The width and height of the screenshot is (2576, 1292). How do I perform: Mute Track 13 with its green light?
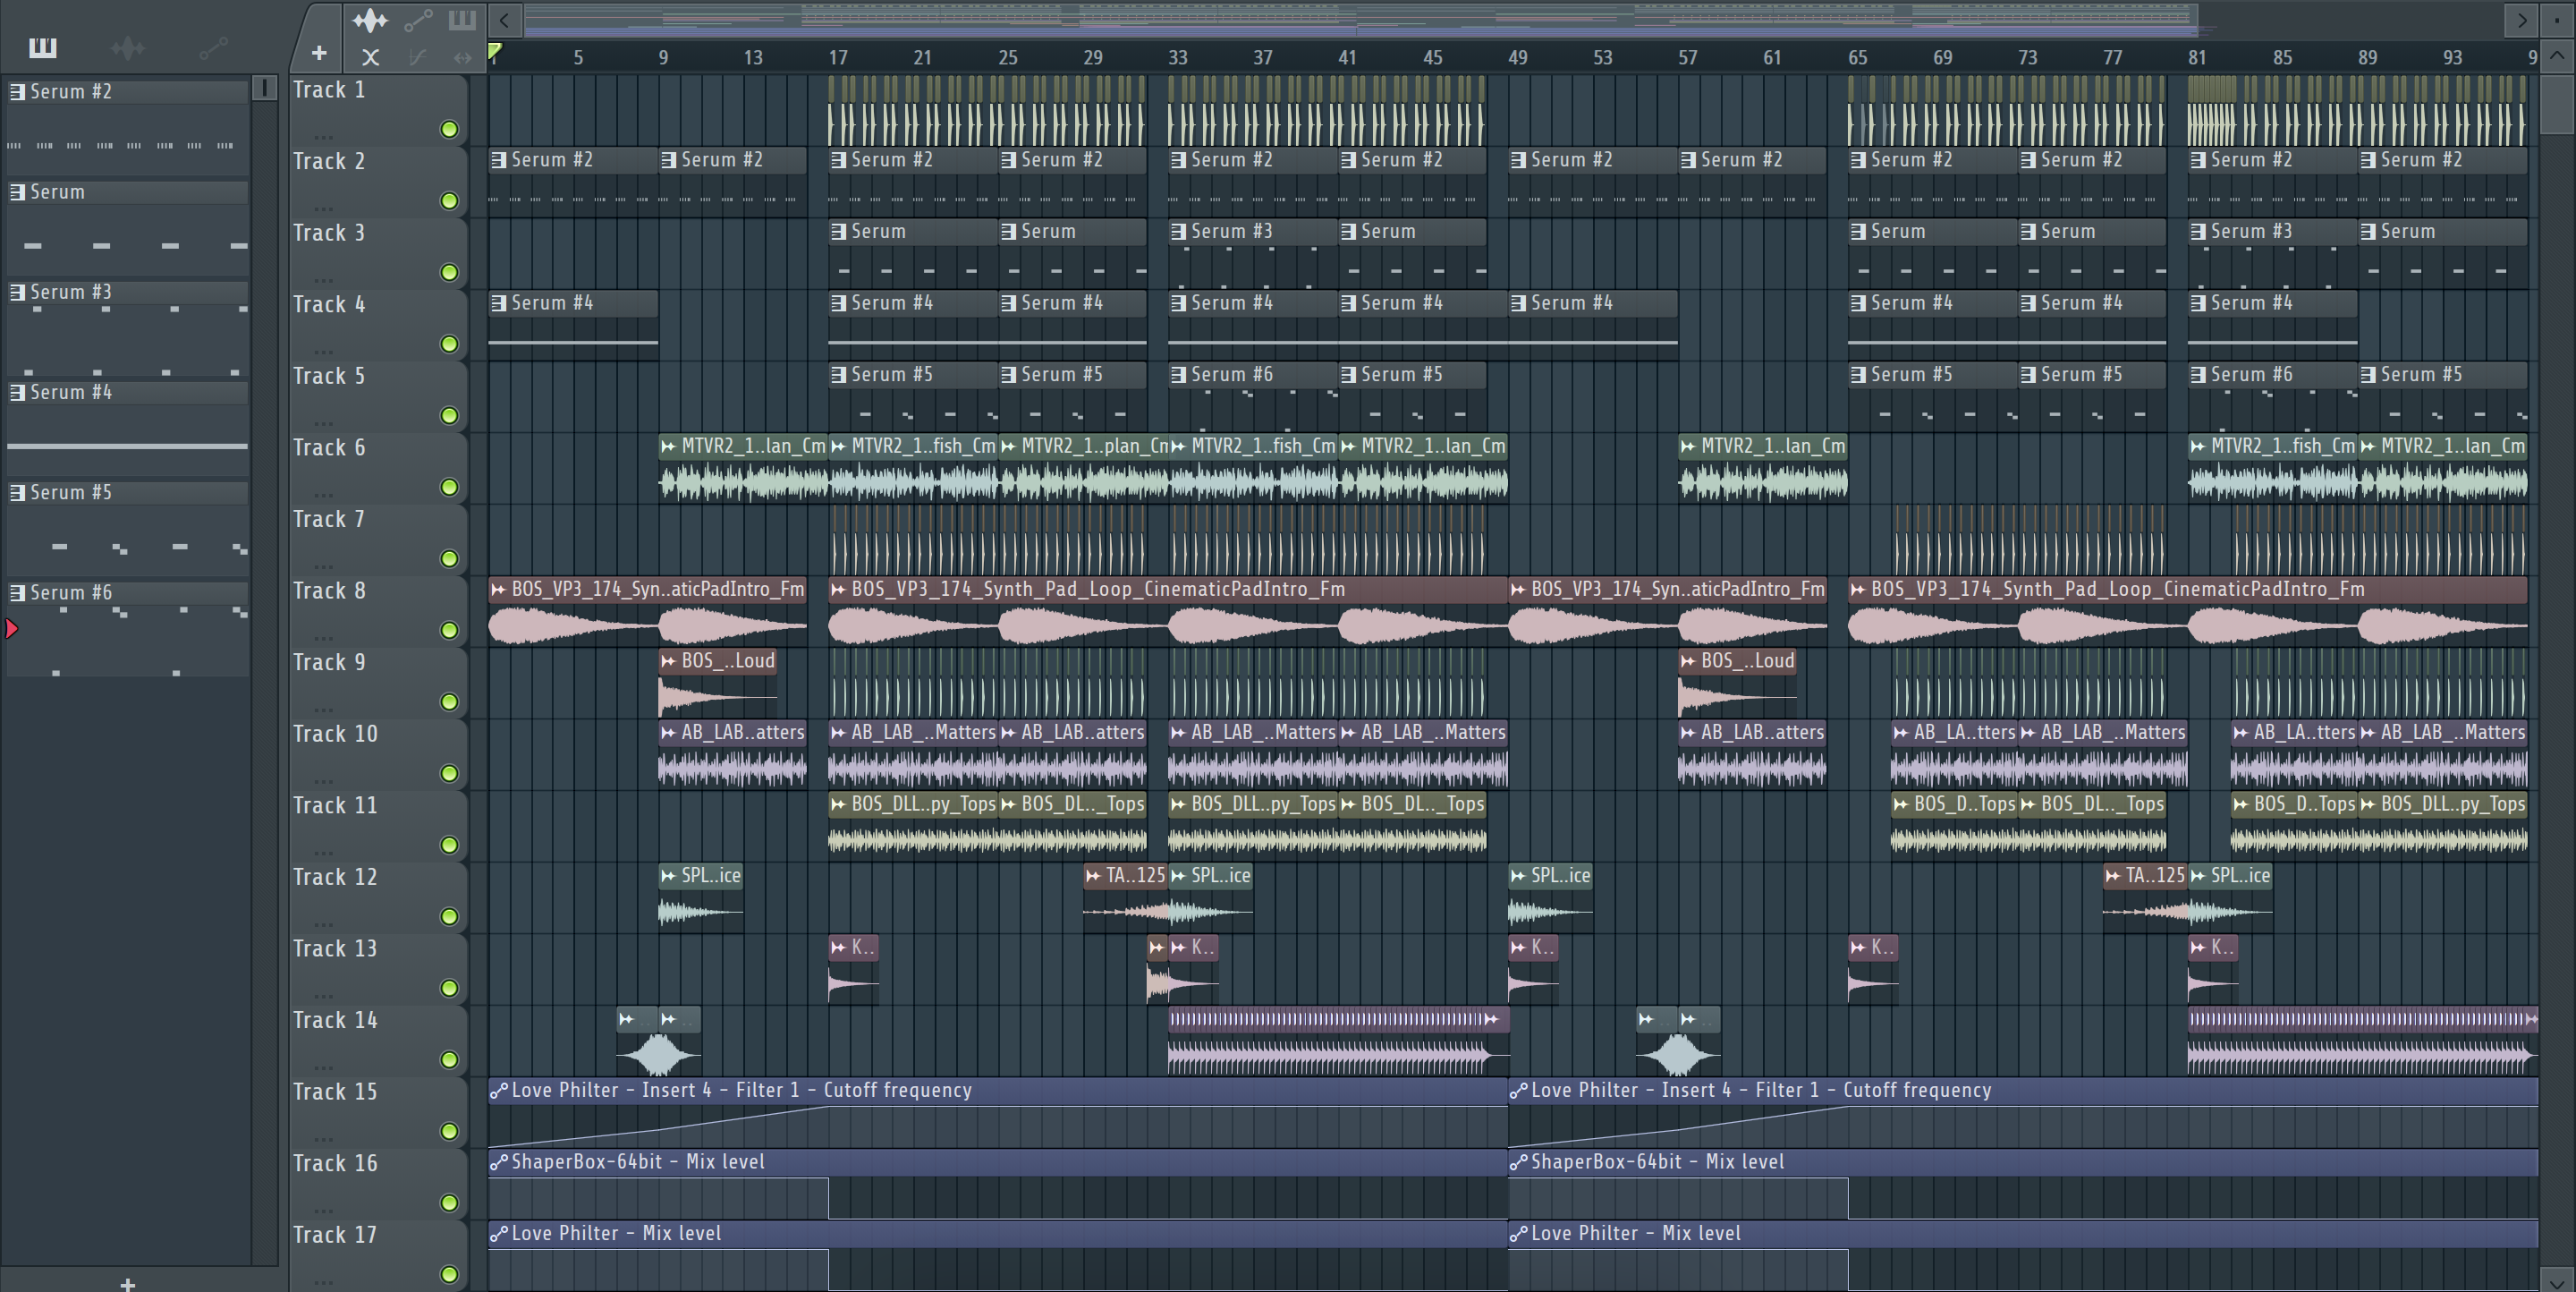pyautogui.click(x=450, y=988)
